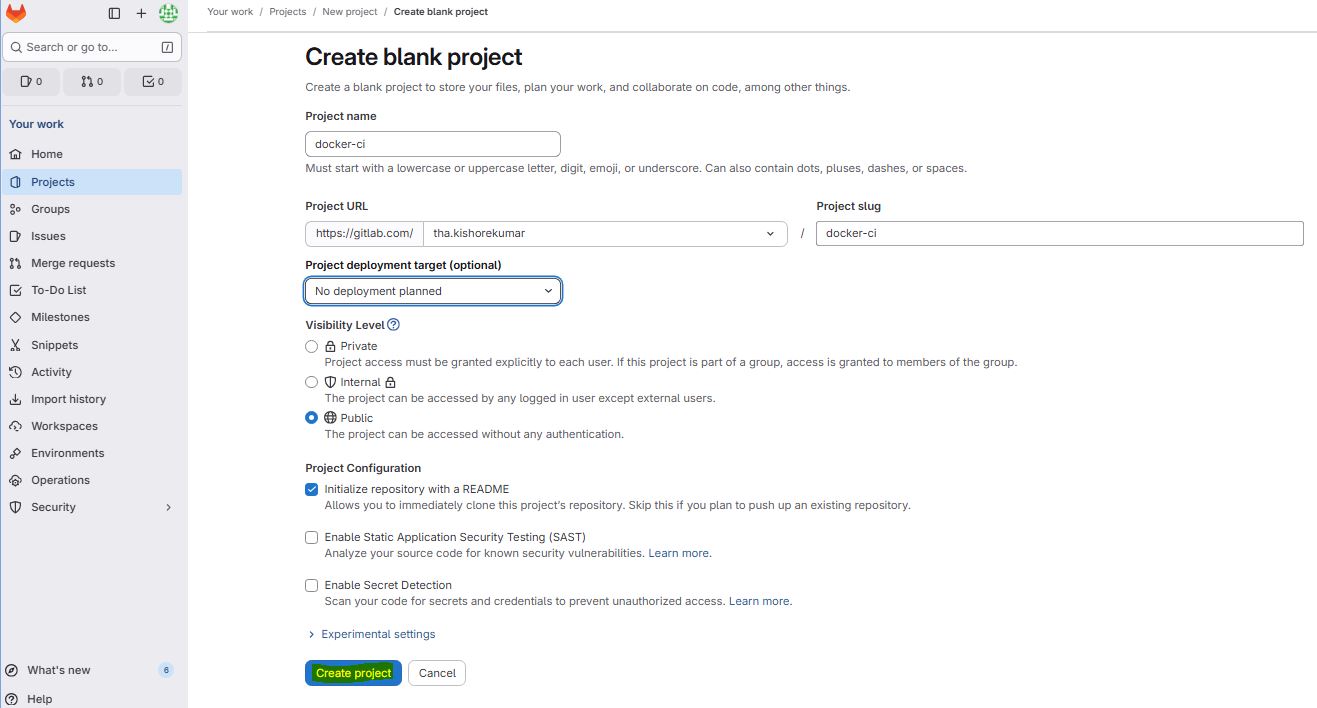Open the user avatar menu
Image resolution: width=1317 pixels, height=708 pixels.
tap(168, 13)
